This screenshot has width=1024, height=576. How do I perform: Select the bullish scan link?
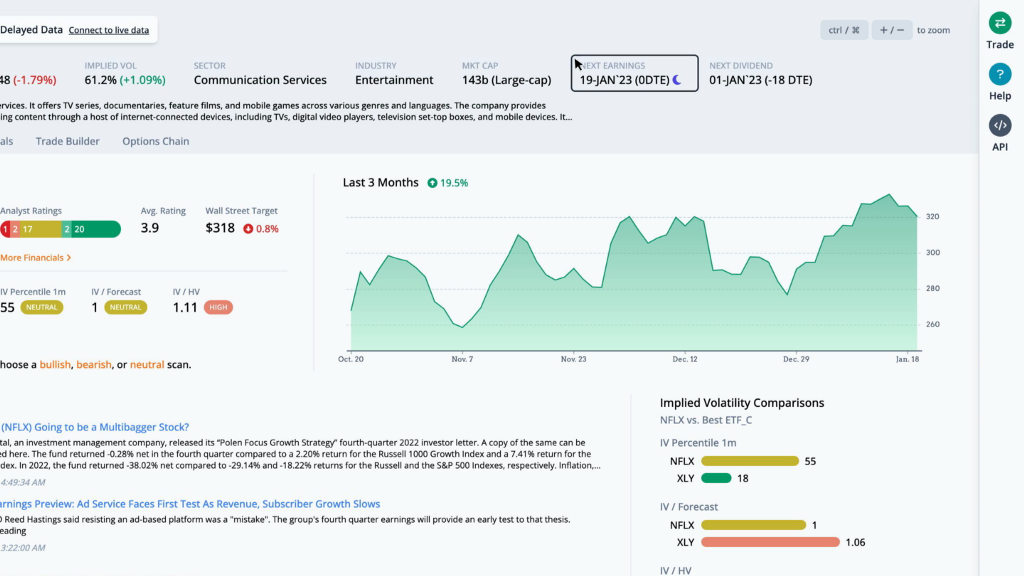pyautogui.click(x=55, y=365)
